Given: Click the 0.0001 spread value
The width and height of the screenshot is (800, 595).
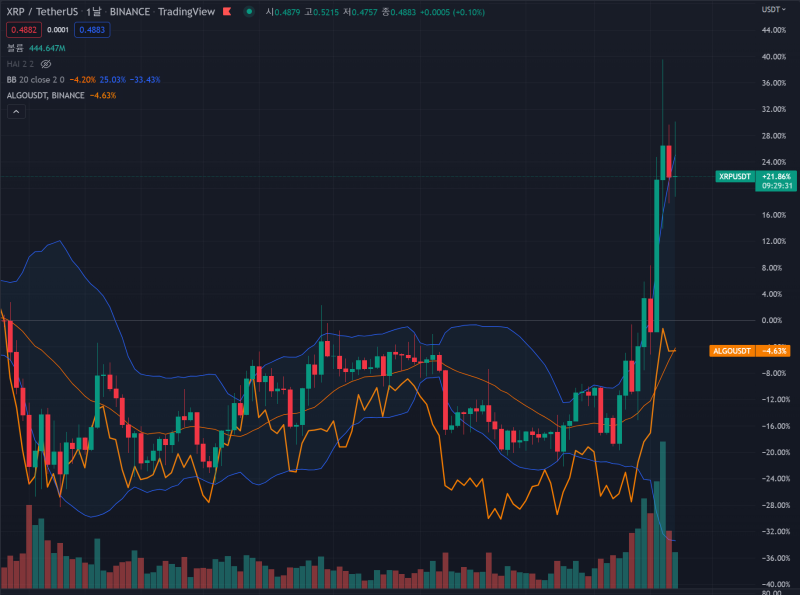Looking at the screenshot, I should (58, 30).
